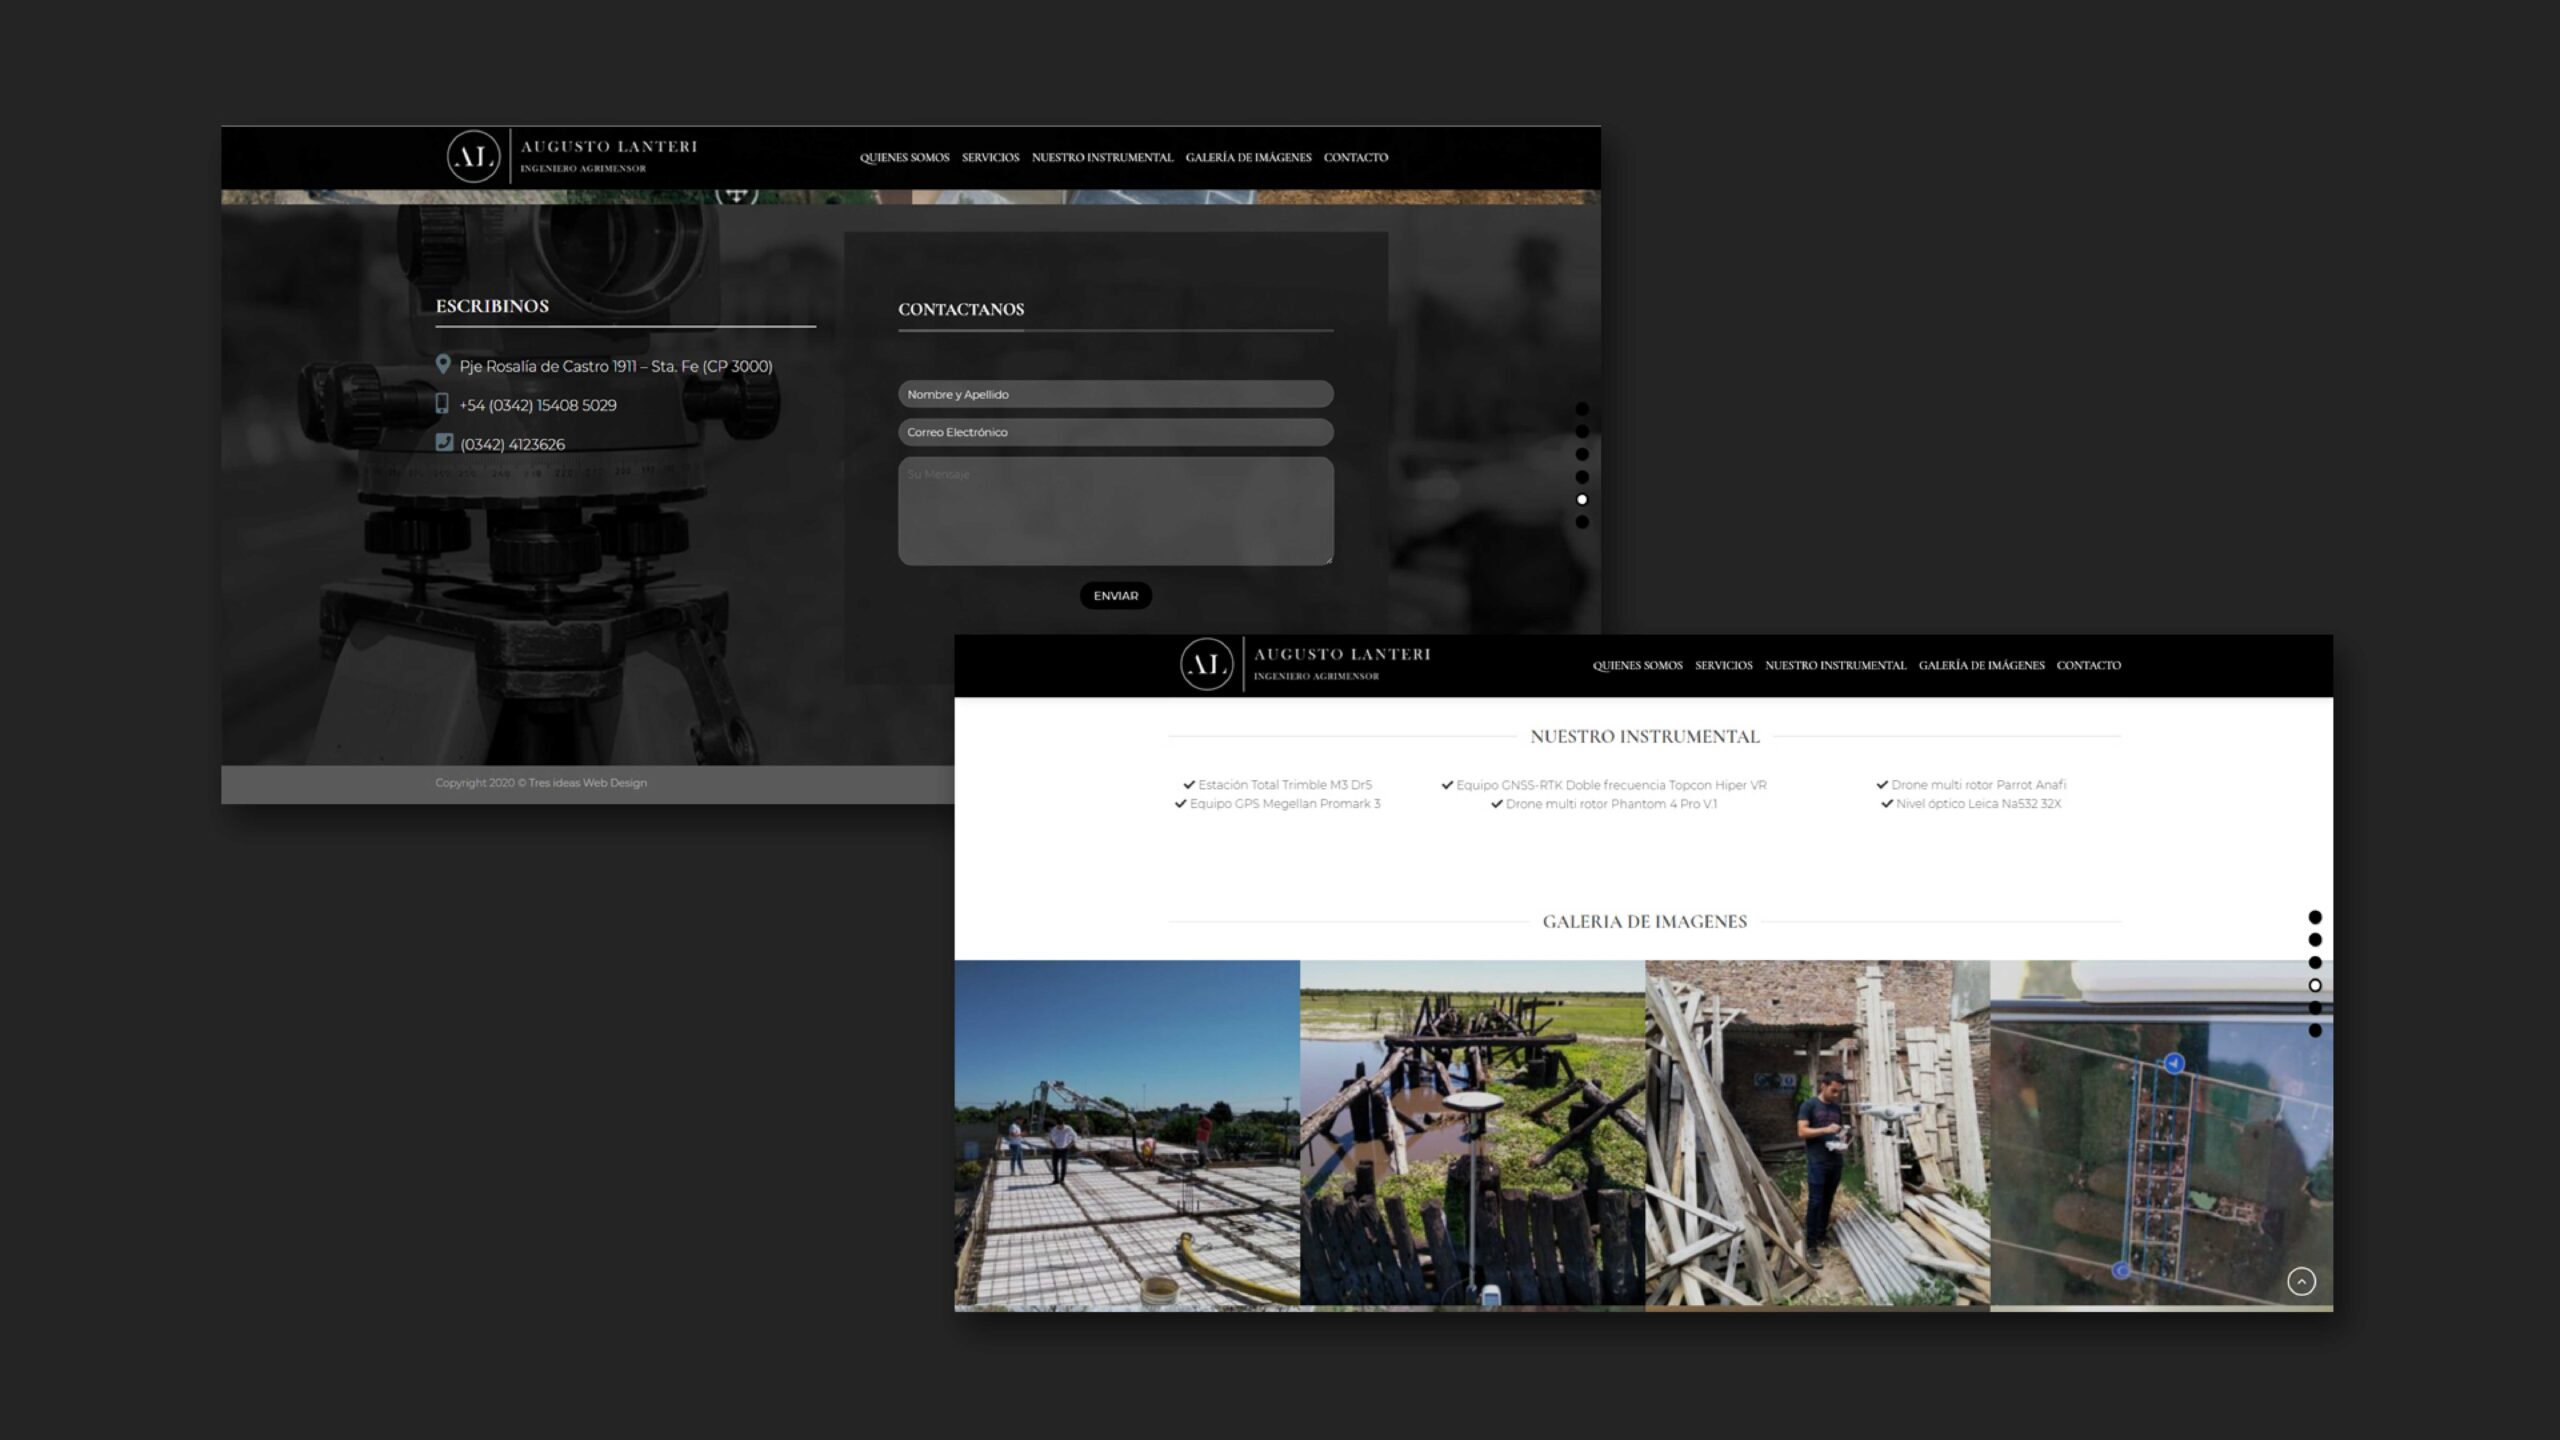Click the Nuestro Instrumental section heading
Screen dimensions: 2560x1440
coord(1645,737)
